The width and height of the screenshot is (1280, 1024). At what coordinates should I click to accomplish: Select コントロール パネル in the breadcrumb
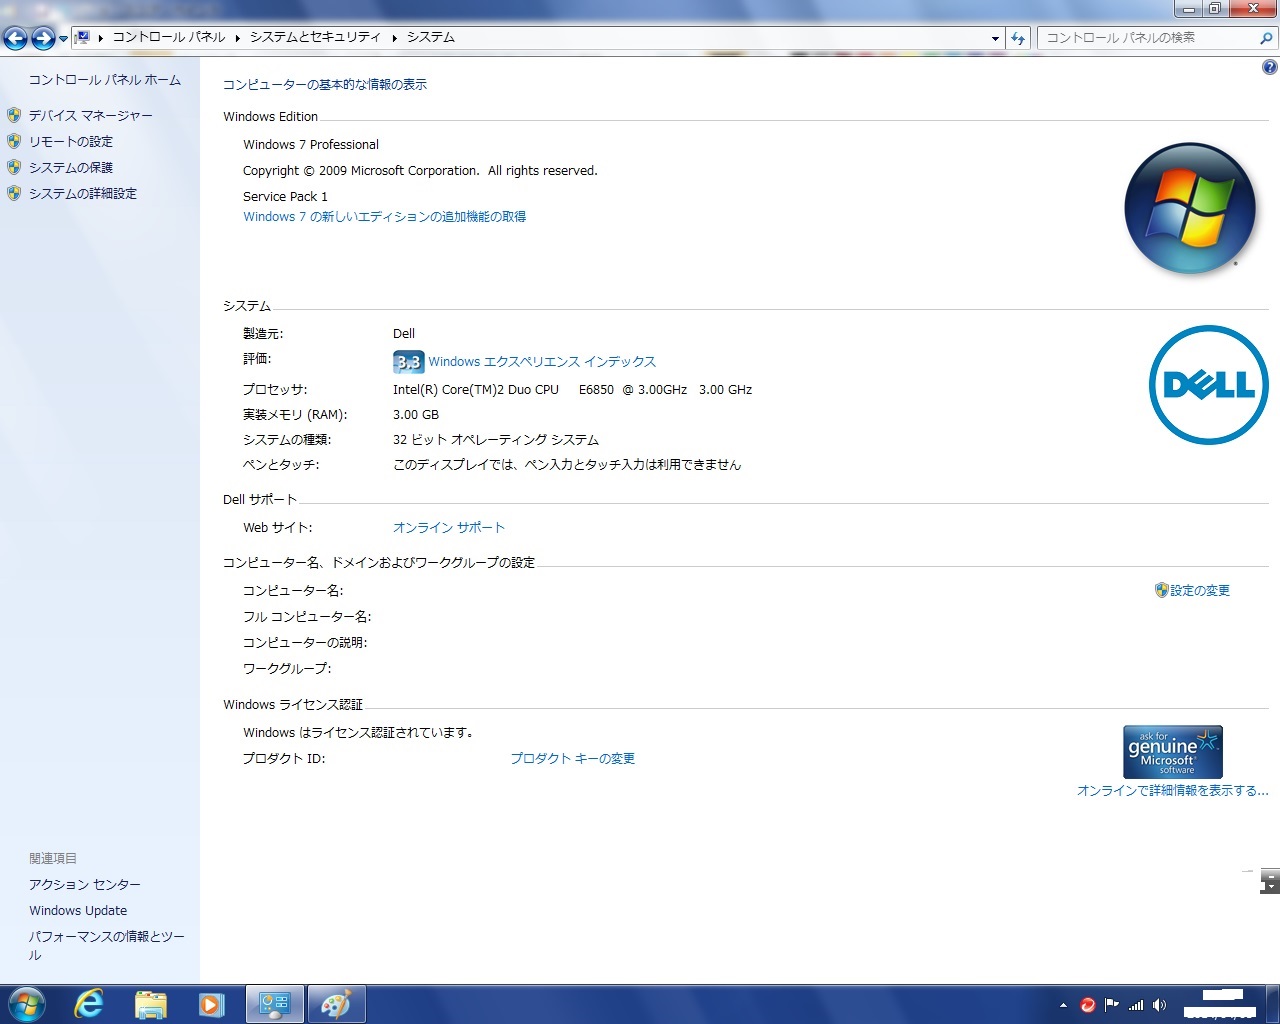click(x=169, y=37)
